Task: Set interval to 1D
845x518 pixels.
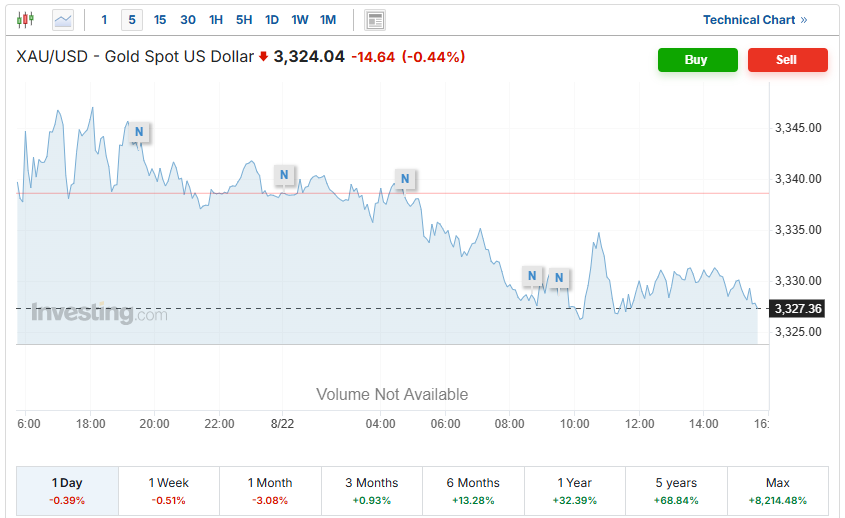Action: (272, 20)
